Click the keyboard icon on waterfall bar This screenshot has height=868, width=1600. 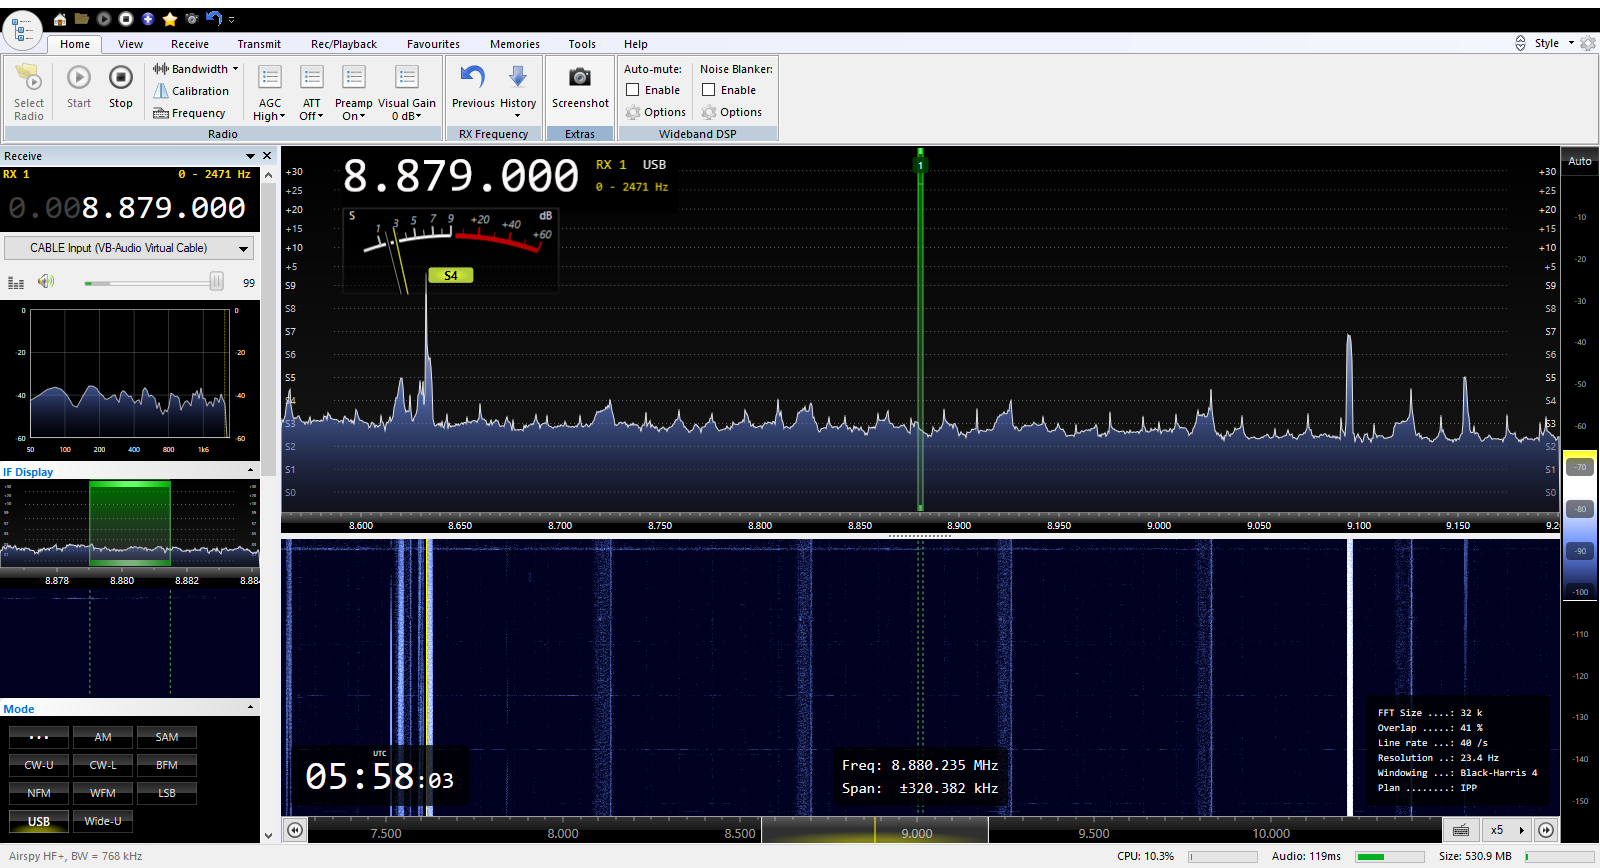[1461, 830]
